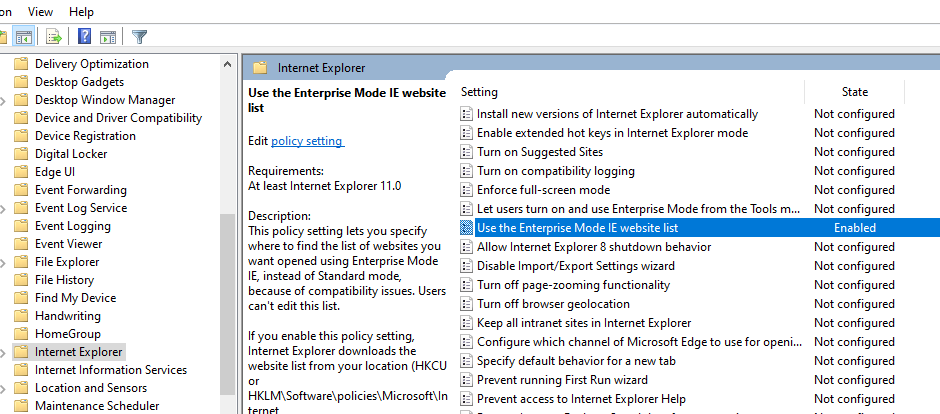Click the policy icon for Enforce full-screen mode
940x414 pixels.
pos(466,190)
